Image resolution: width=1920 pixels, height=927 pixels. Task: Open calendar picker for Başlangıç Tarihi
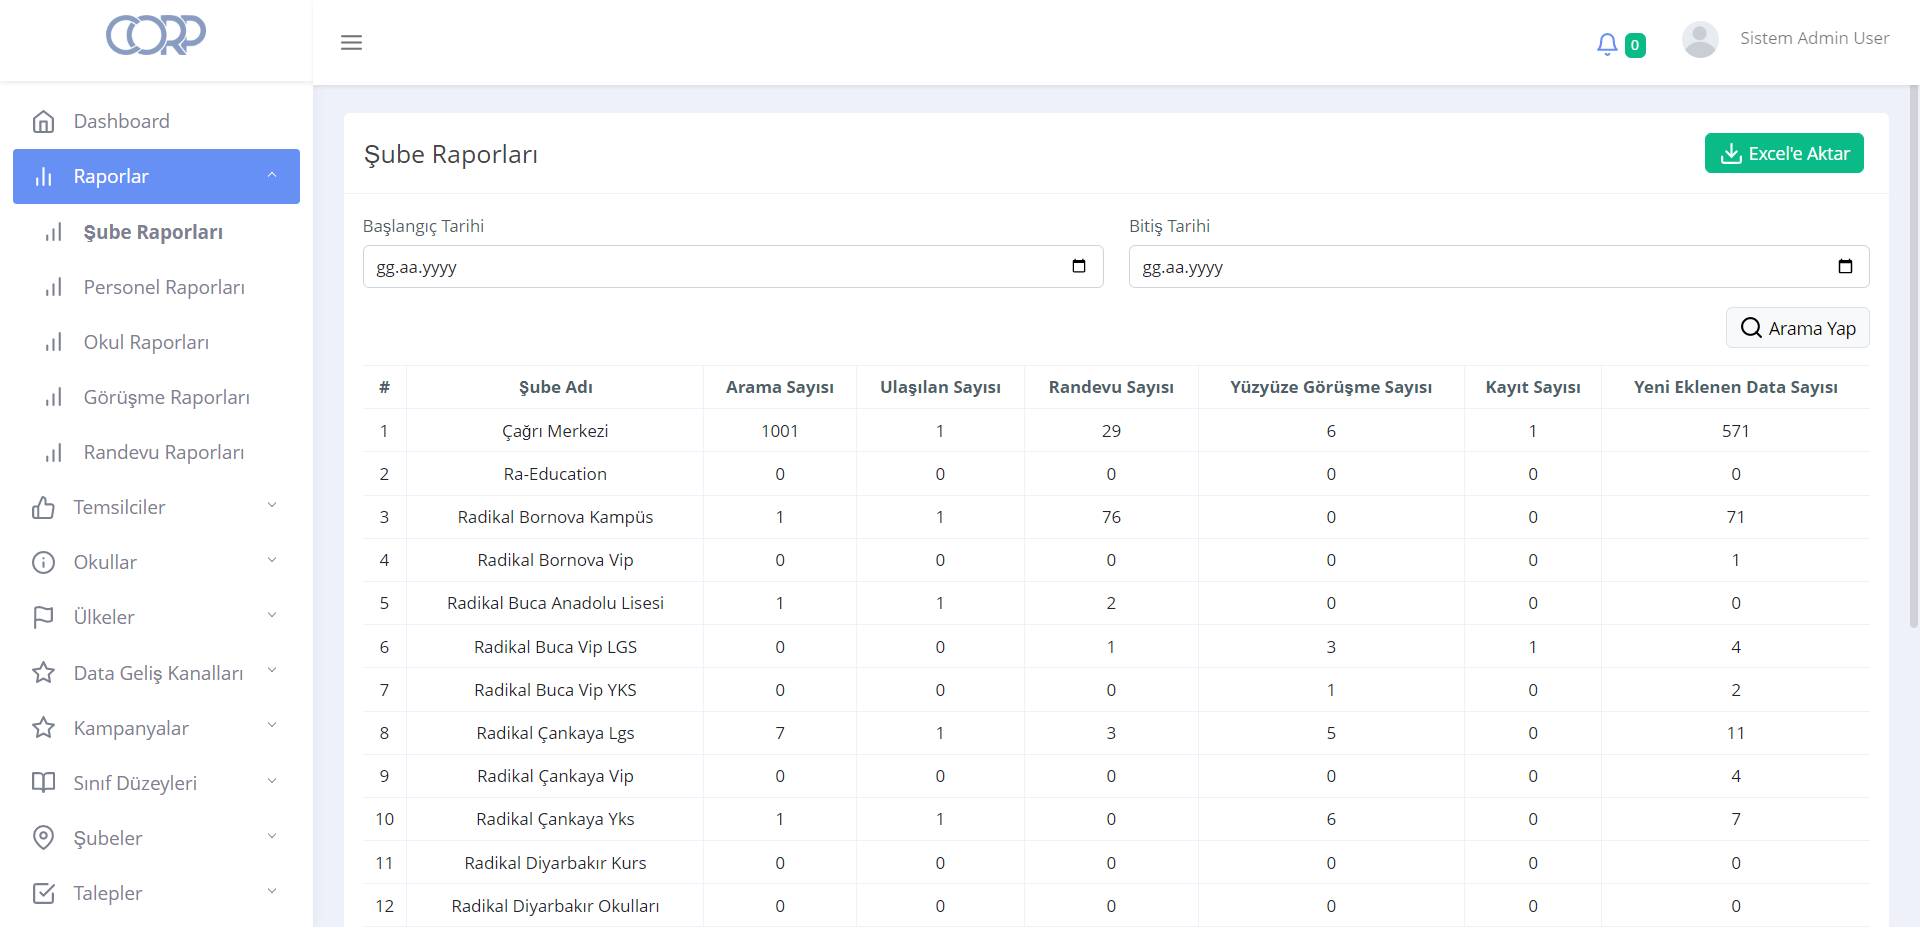point(1078,266)
